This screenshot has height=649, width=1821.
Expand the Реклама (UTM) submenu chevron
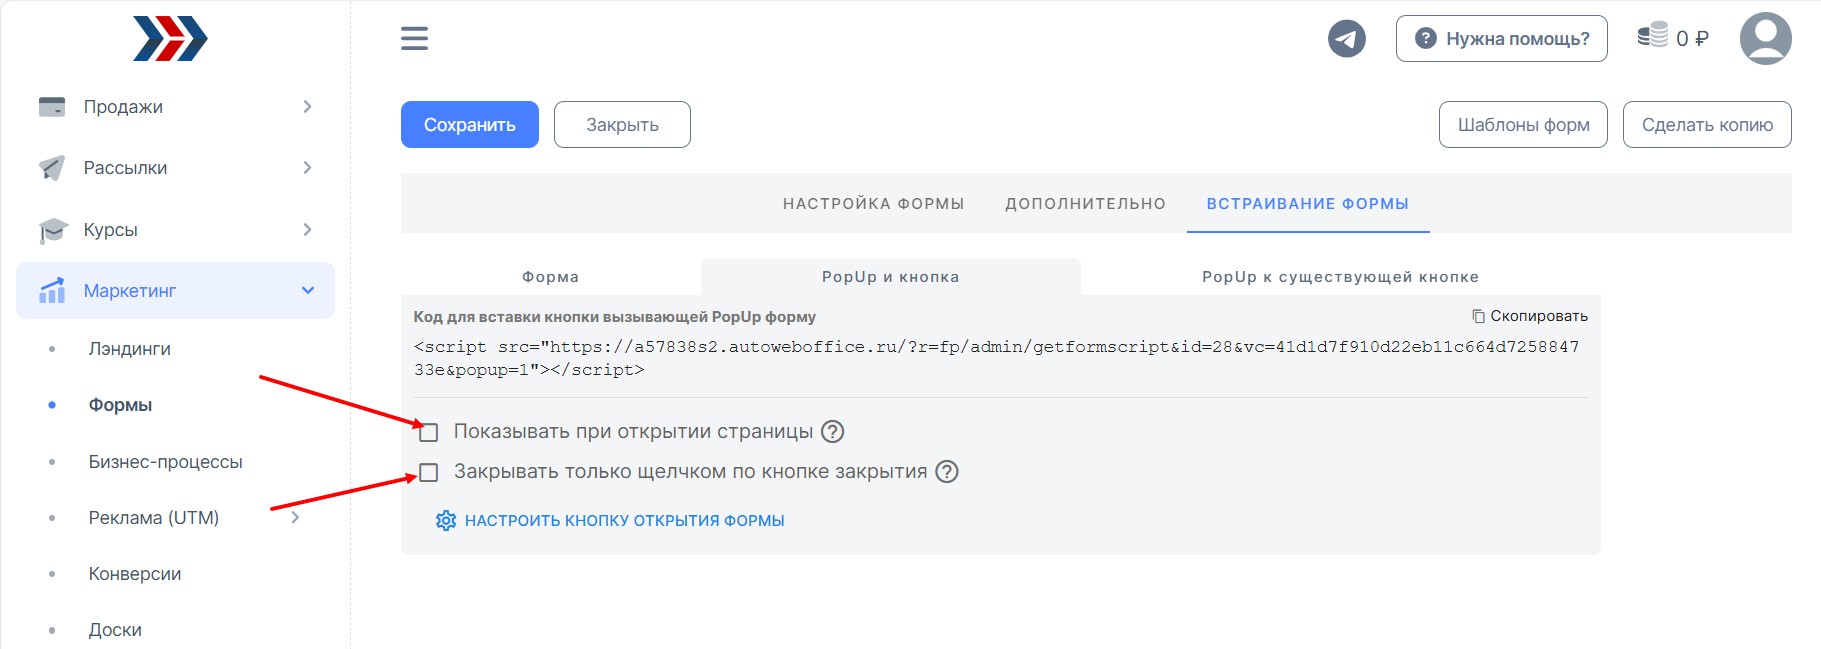point(295,517)
